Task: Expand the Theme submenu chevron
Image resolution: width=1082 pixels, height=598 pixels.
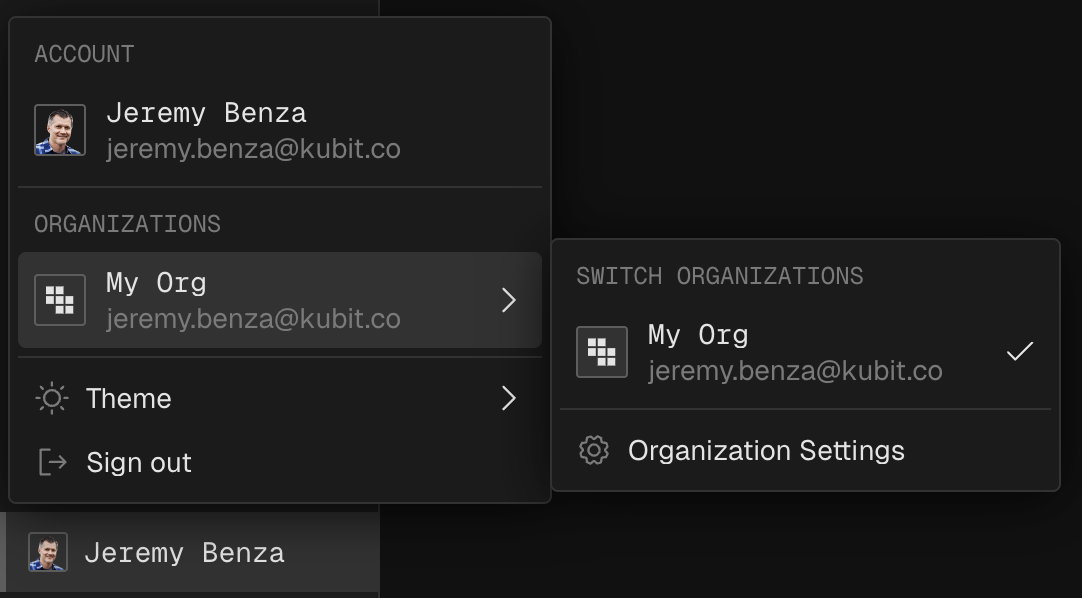Action: 509,399
